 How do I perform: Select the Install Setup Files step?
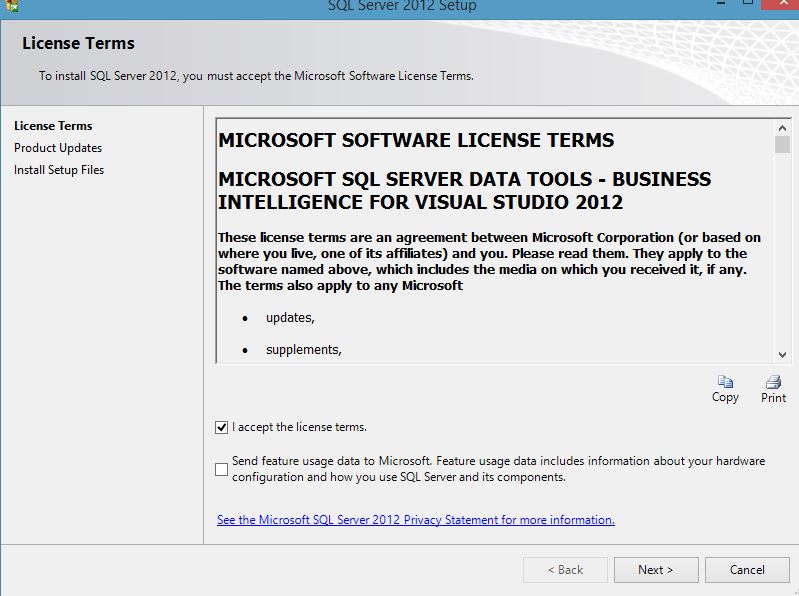59,170
